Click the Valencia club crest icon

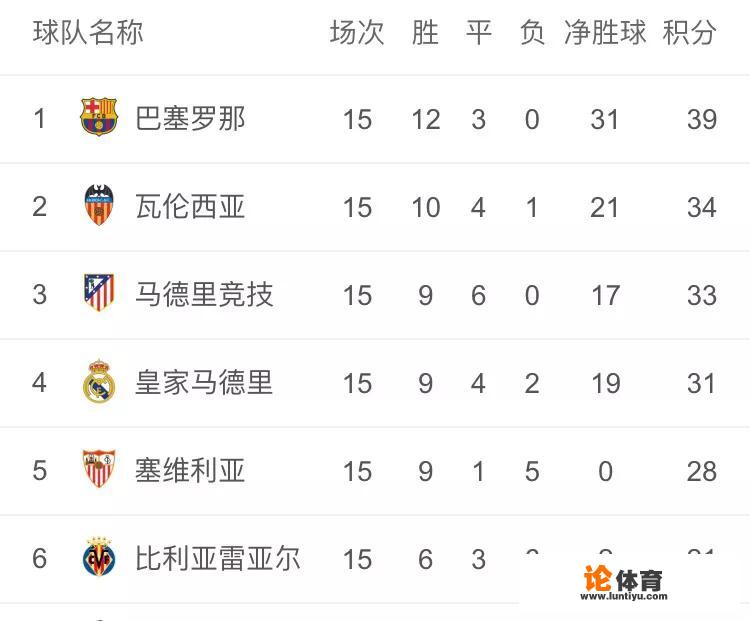pos(99,206)
